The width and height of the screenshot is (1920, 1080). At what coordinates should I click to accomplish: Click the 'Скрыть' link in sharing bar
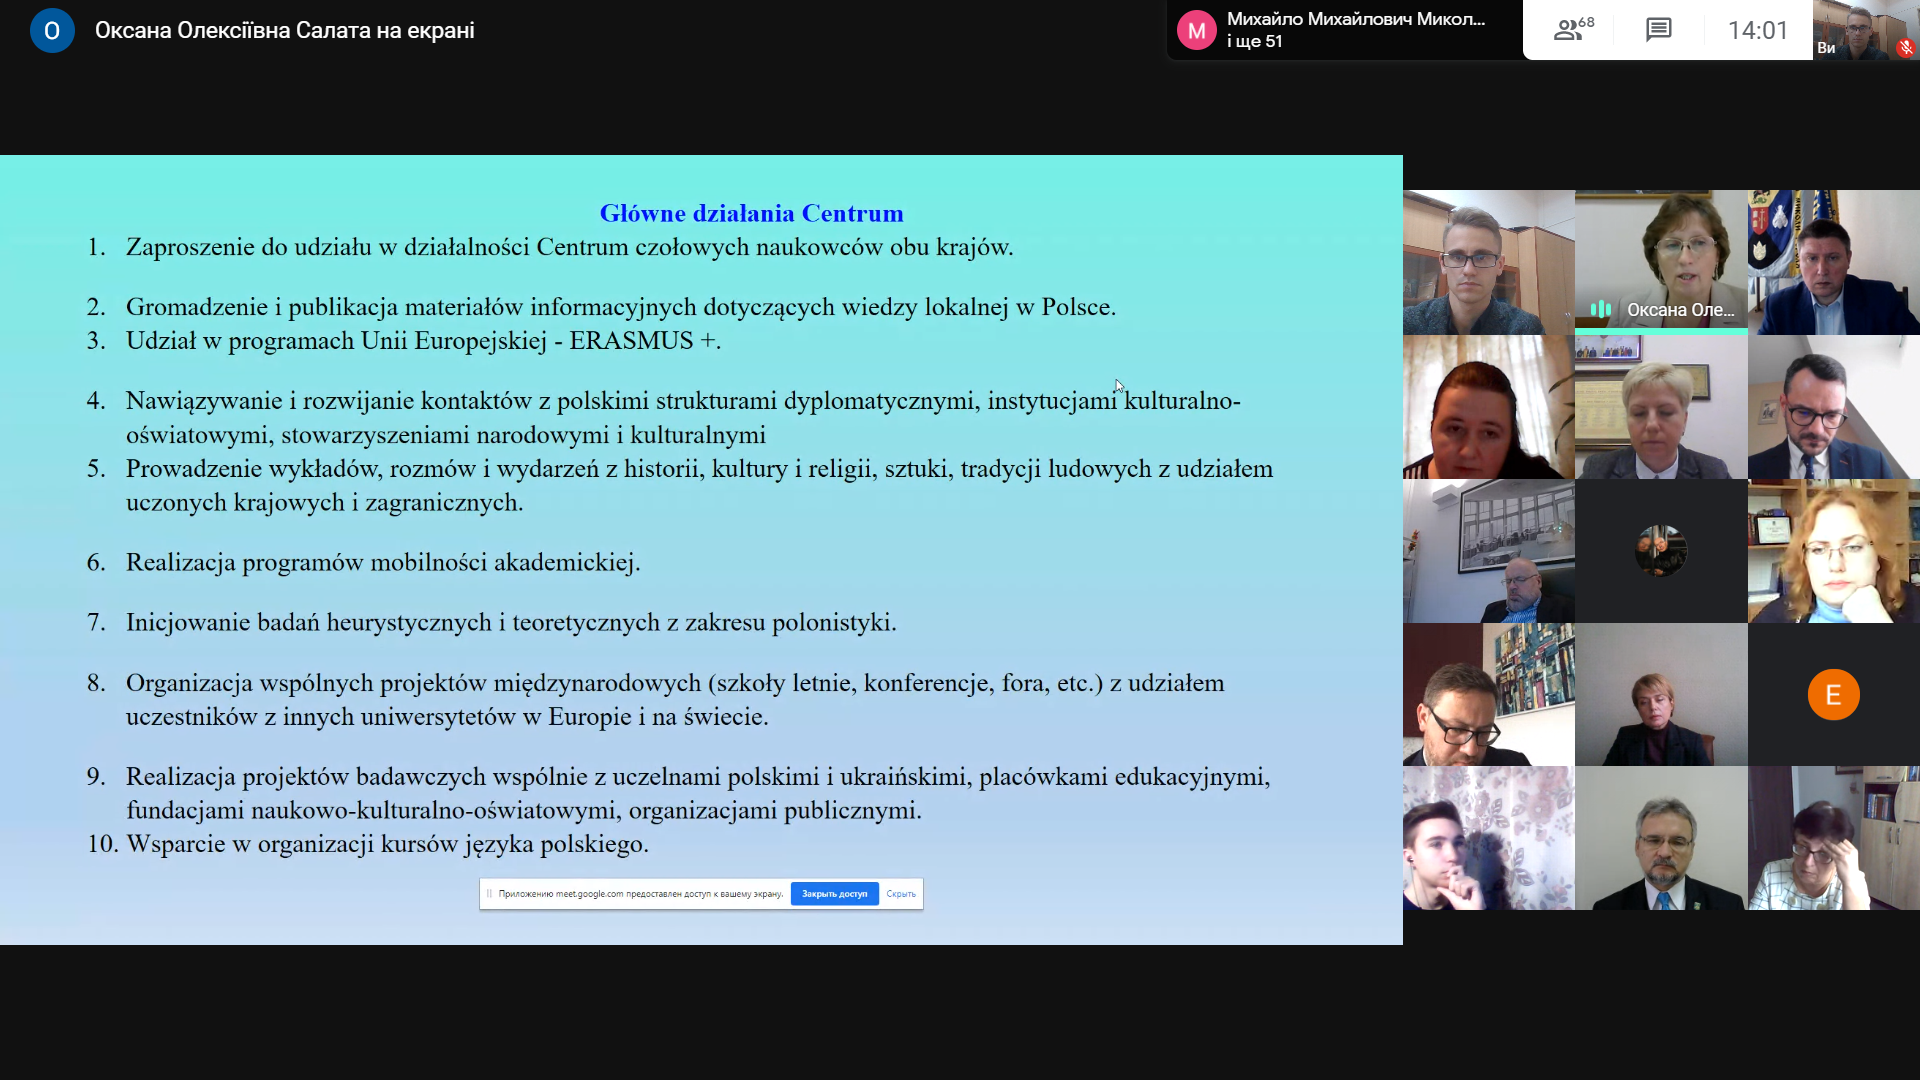[900, 894]
